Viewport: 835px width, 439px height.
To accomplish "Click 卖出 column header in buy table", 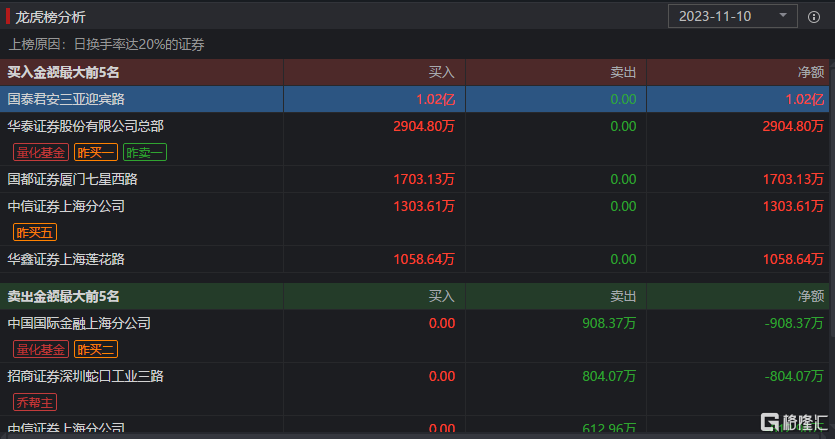I will coord(623,72).
